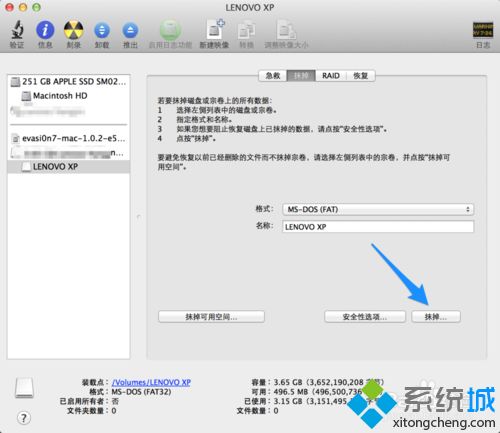Click the help question mark button
The width and height of the screenshot is (500, 433).
[x=24, y=418]
